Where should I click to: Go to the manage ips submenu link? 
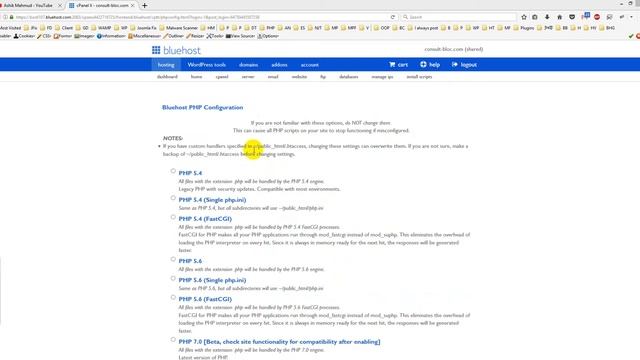tap(382, 77)
